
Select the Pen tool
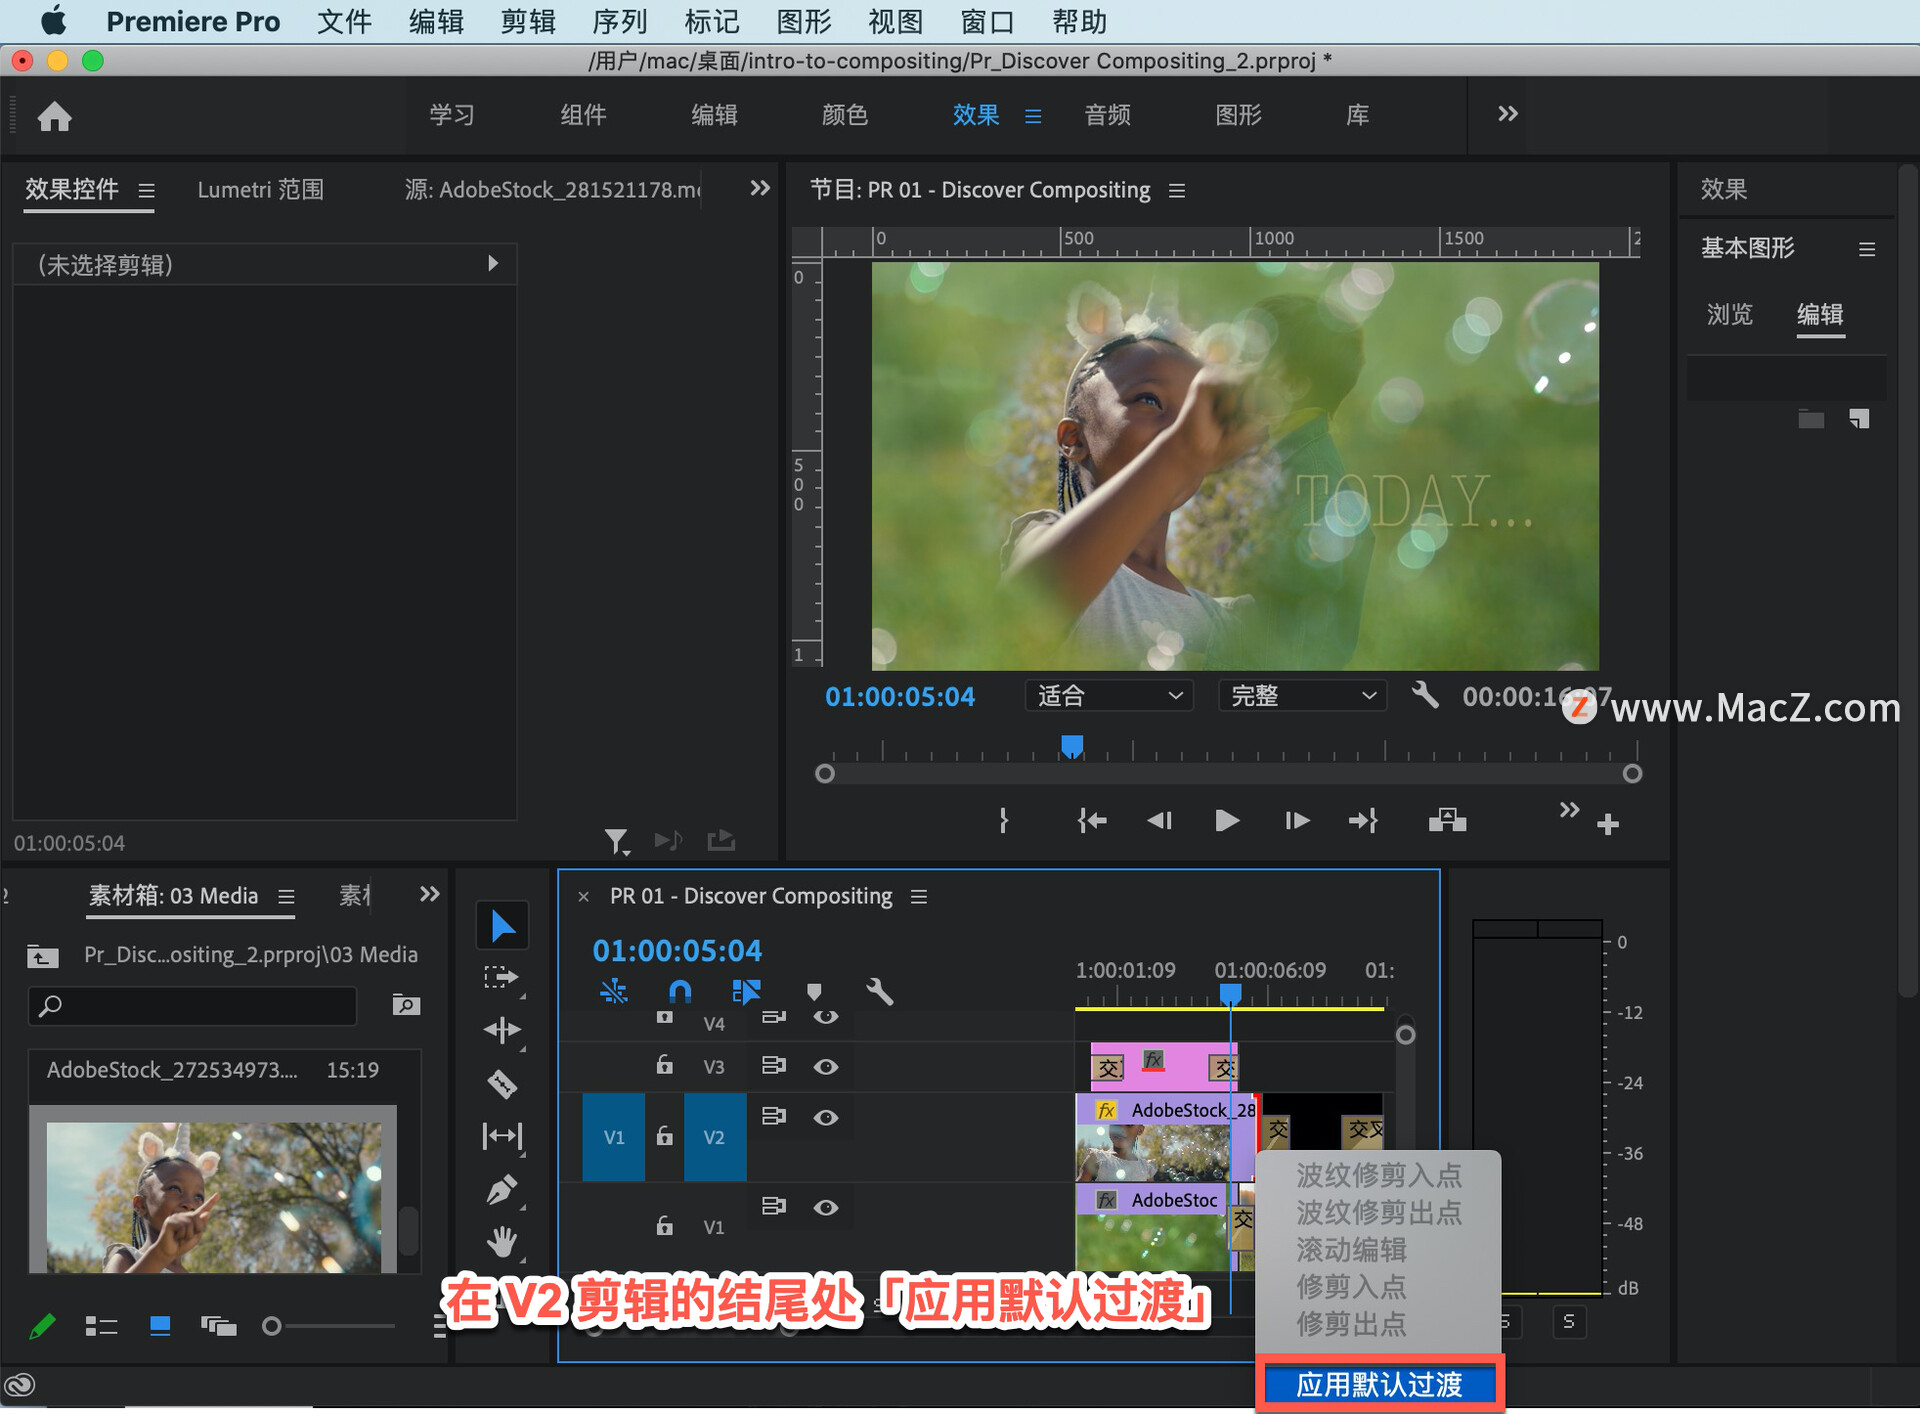[502, 1189]
